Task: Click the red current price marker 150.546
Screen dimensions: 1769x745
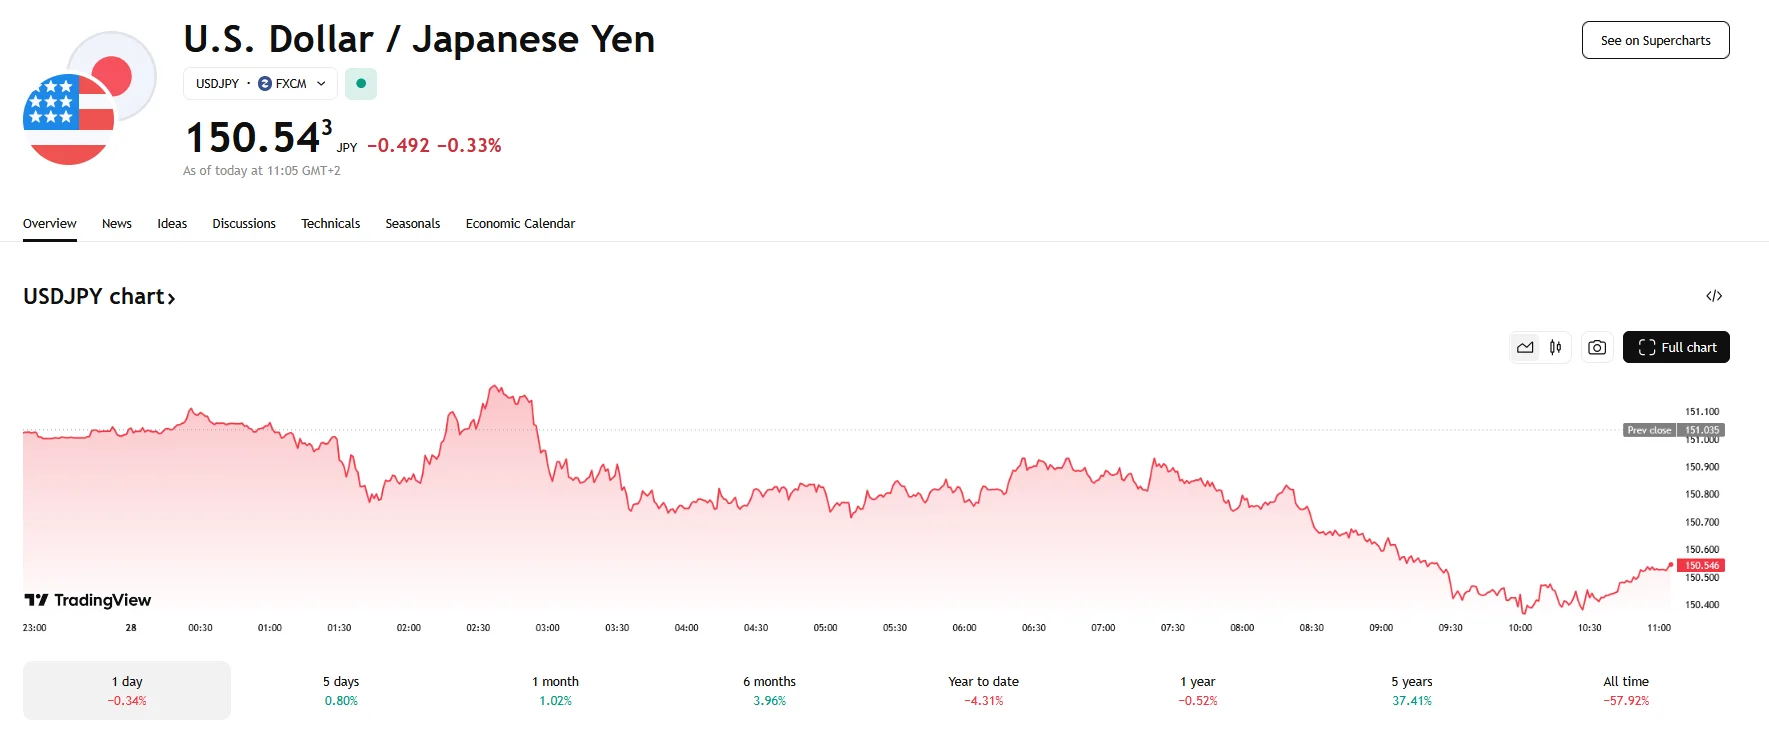Action: (x=1701, y=566)
